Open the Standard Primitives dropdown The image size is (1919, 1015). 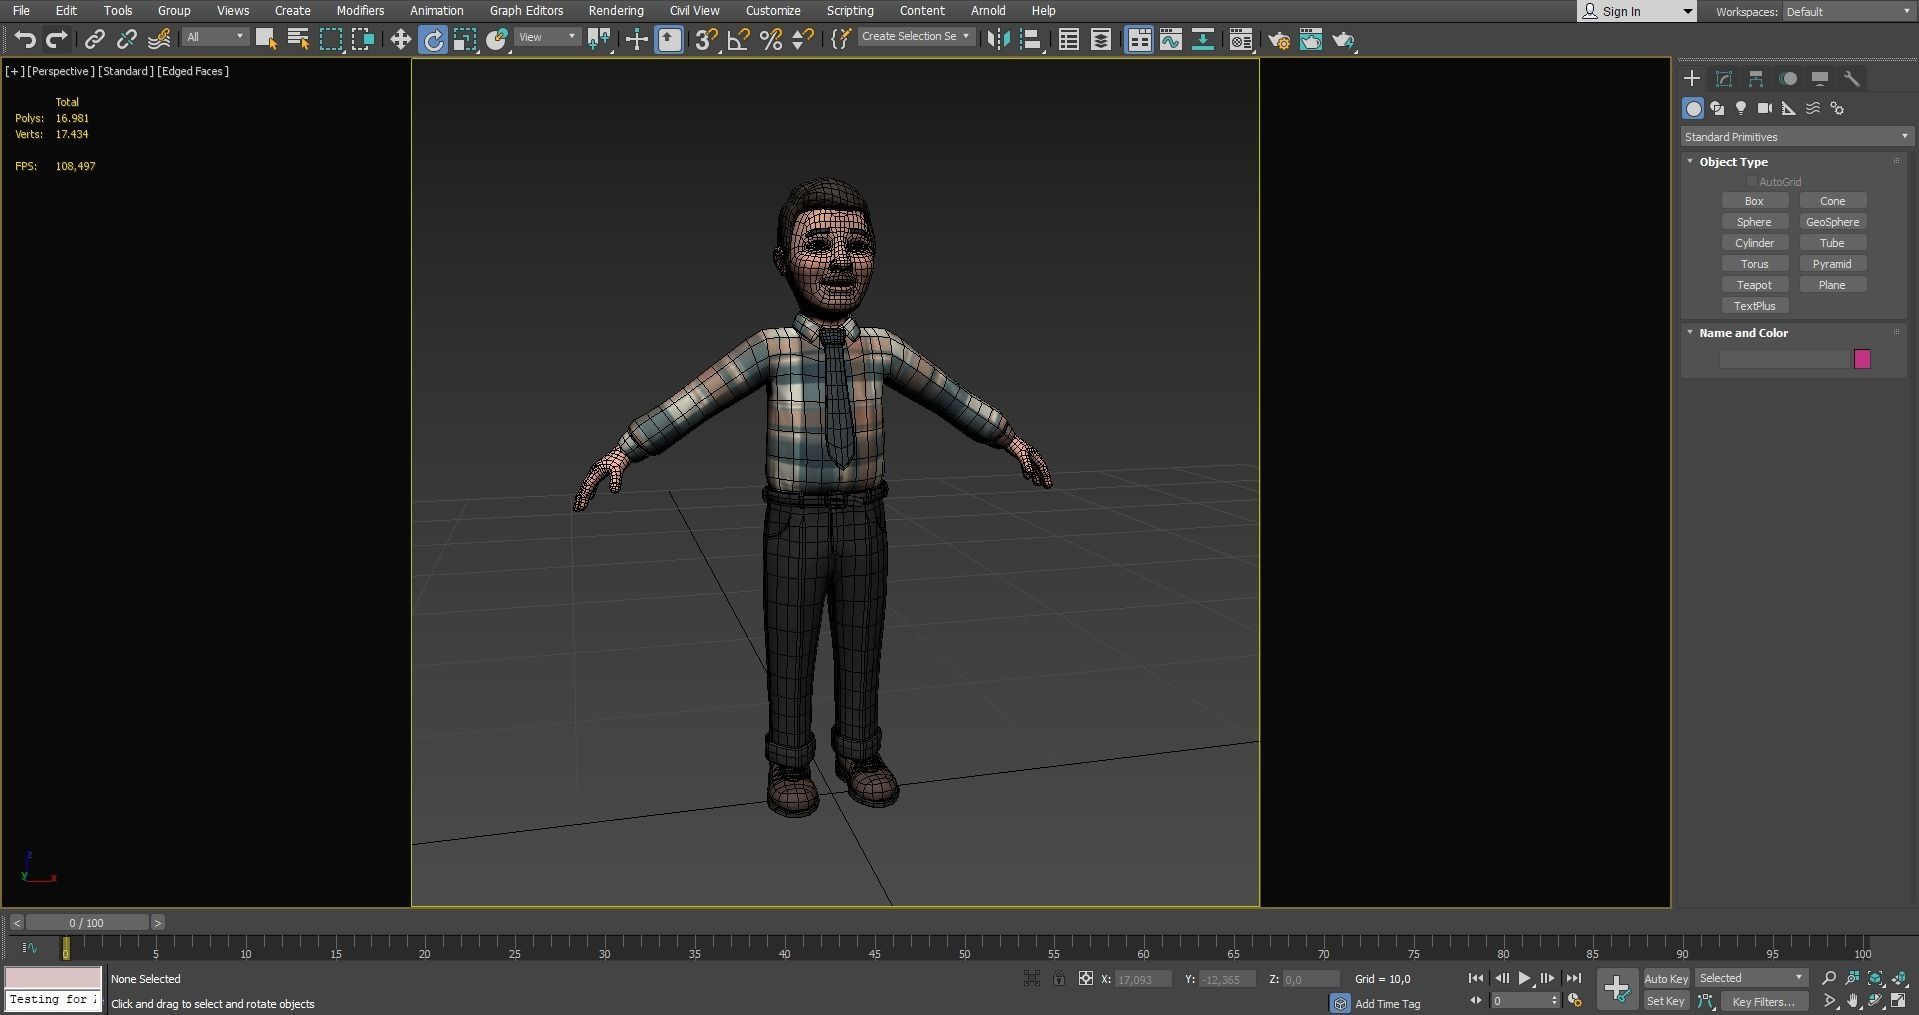(x=1796, y=137)
